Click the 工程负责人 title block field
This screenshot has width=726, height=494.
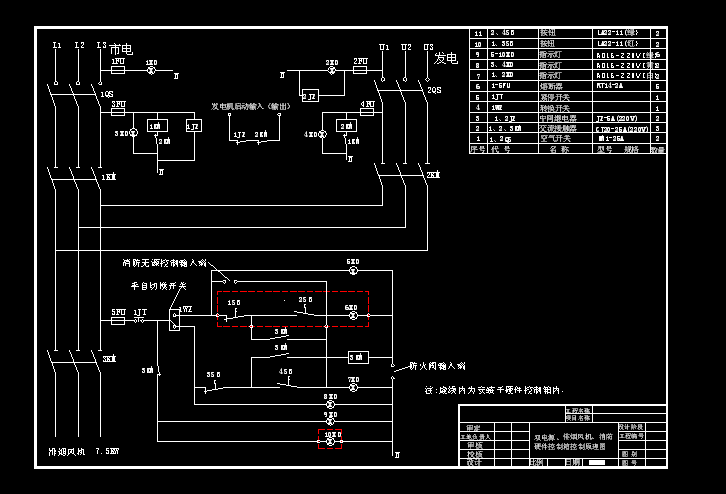click(475, 437)
